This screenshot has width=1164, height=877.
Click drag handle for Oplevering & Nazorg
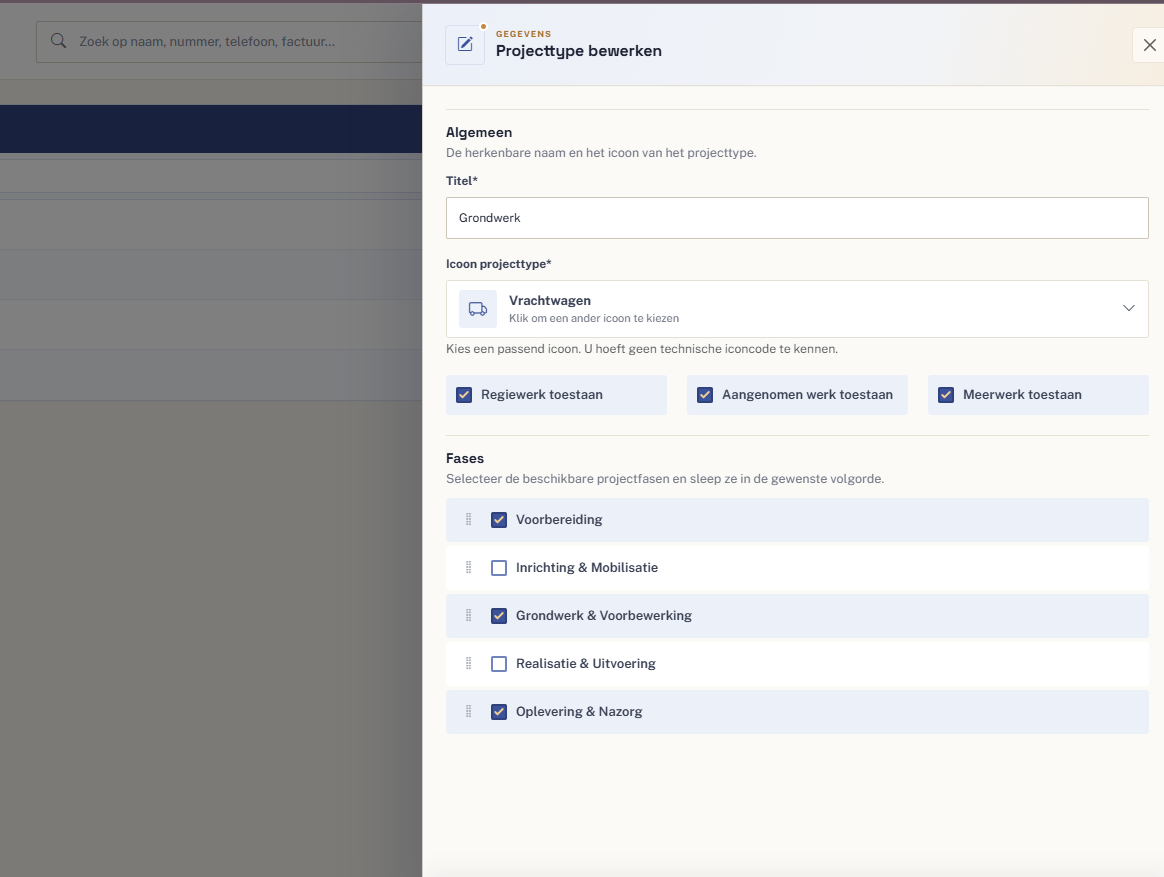tap(468, 711)
